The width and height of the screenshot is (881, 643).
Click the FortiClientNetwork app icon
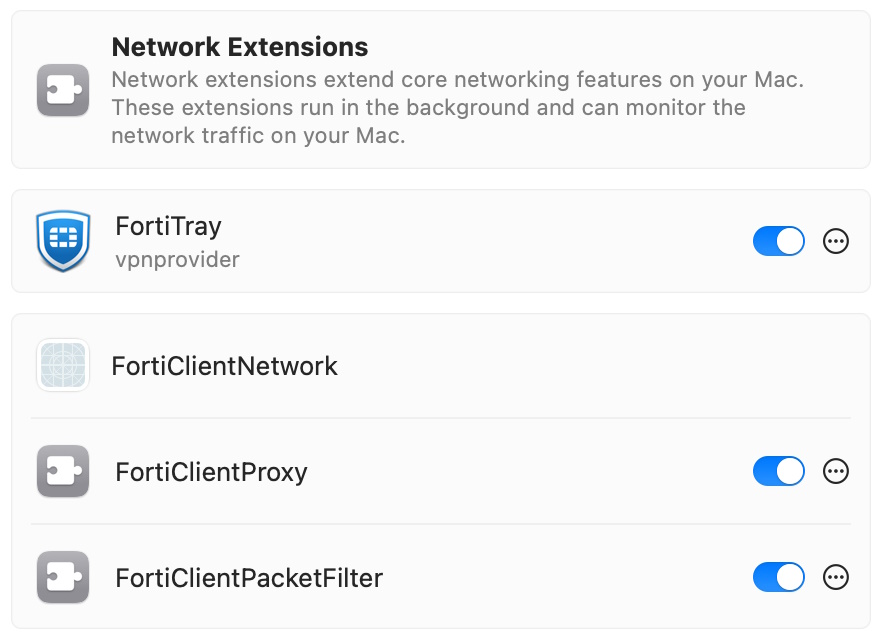tap(63, 365)
